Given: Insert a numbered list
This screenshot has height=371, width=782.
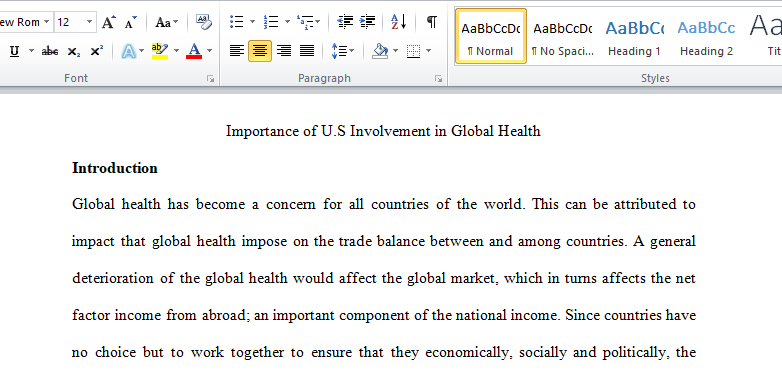Looking at the screenshot, I should click(x=271, y=22).
